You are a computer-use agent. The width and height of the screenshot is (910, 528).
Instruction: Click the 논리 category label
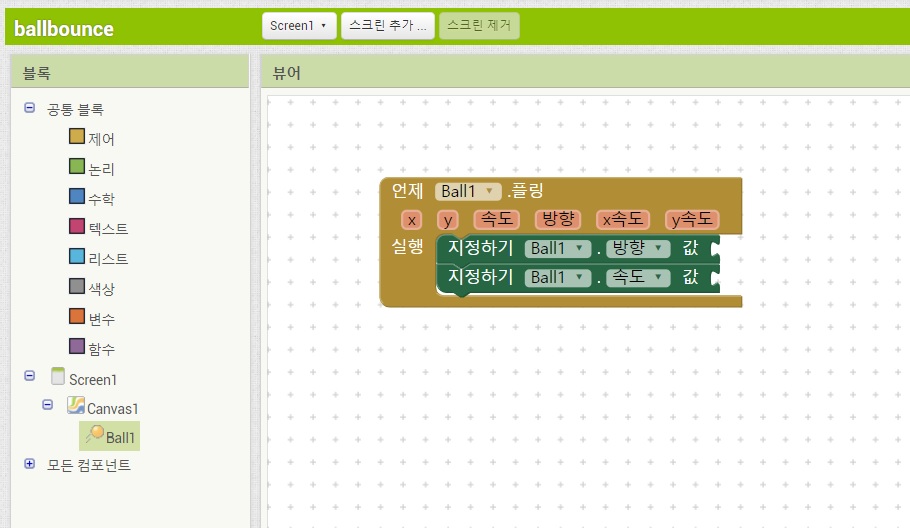pos(102,169)
